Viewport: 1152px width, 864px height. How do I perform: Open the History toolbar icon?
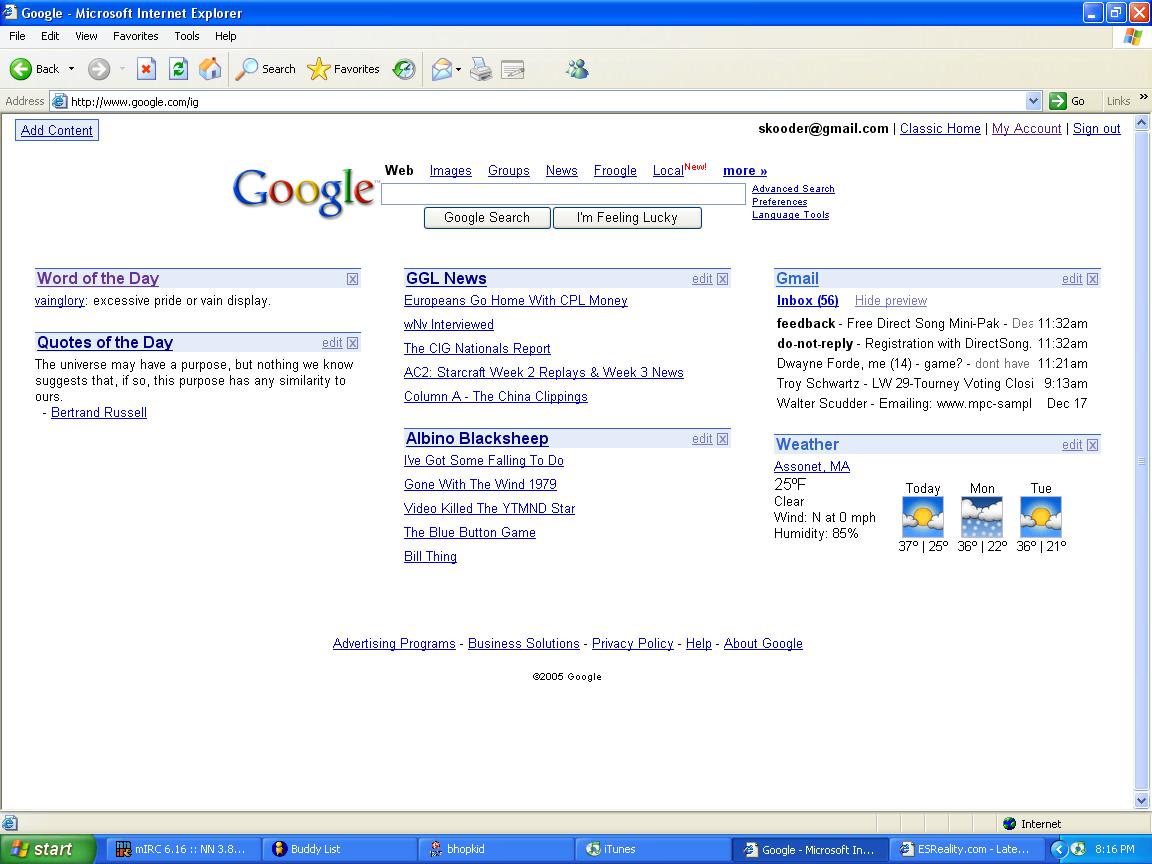(404, 69)
